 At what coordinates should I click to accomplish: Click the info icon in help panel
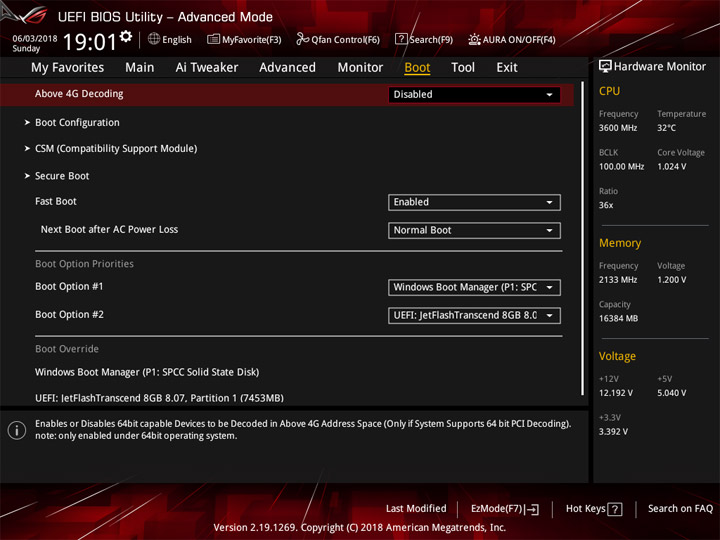pos(17,430)
